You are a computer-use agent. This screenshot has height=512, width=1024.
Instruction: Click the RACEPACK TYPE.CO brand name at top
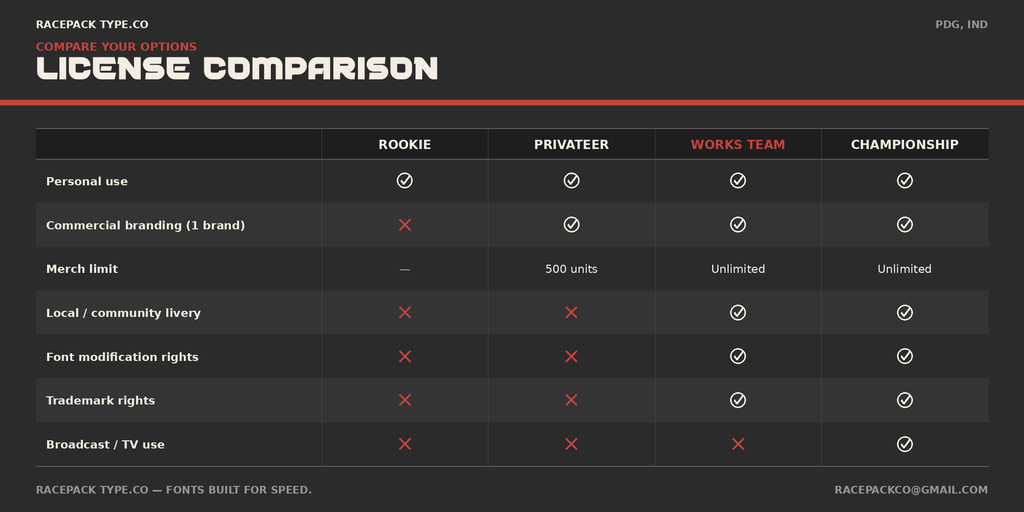[92, 25]
